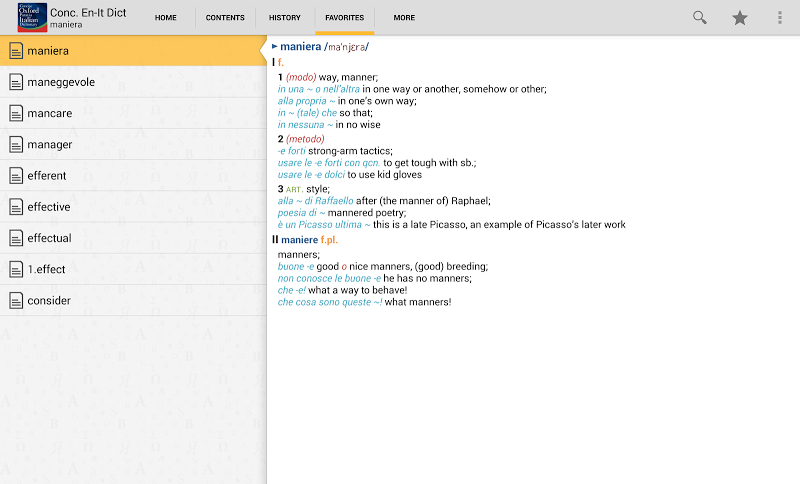Open the search magnifier icon
800x484 pixels.
pos(700,18)
